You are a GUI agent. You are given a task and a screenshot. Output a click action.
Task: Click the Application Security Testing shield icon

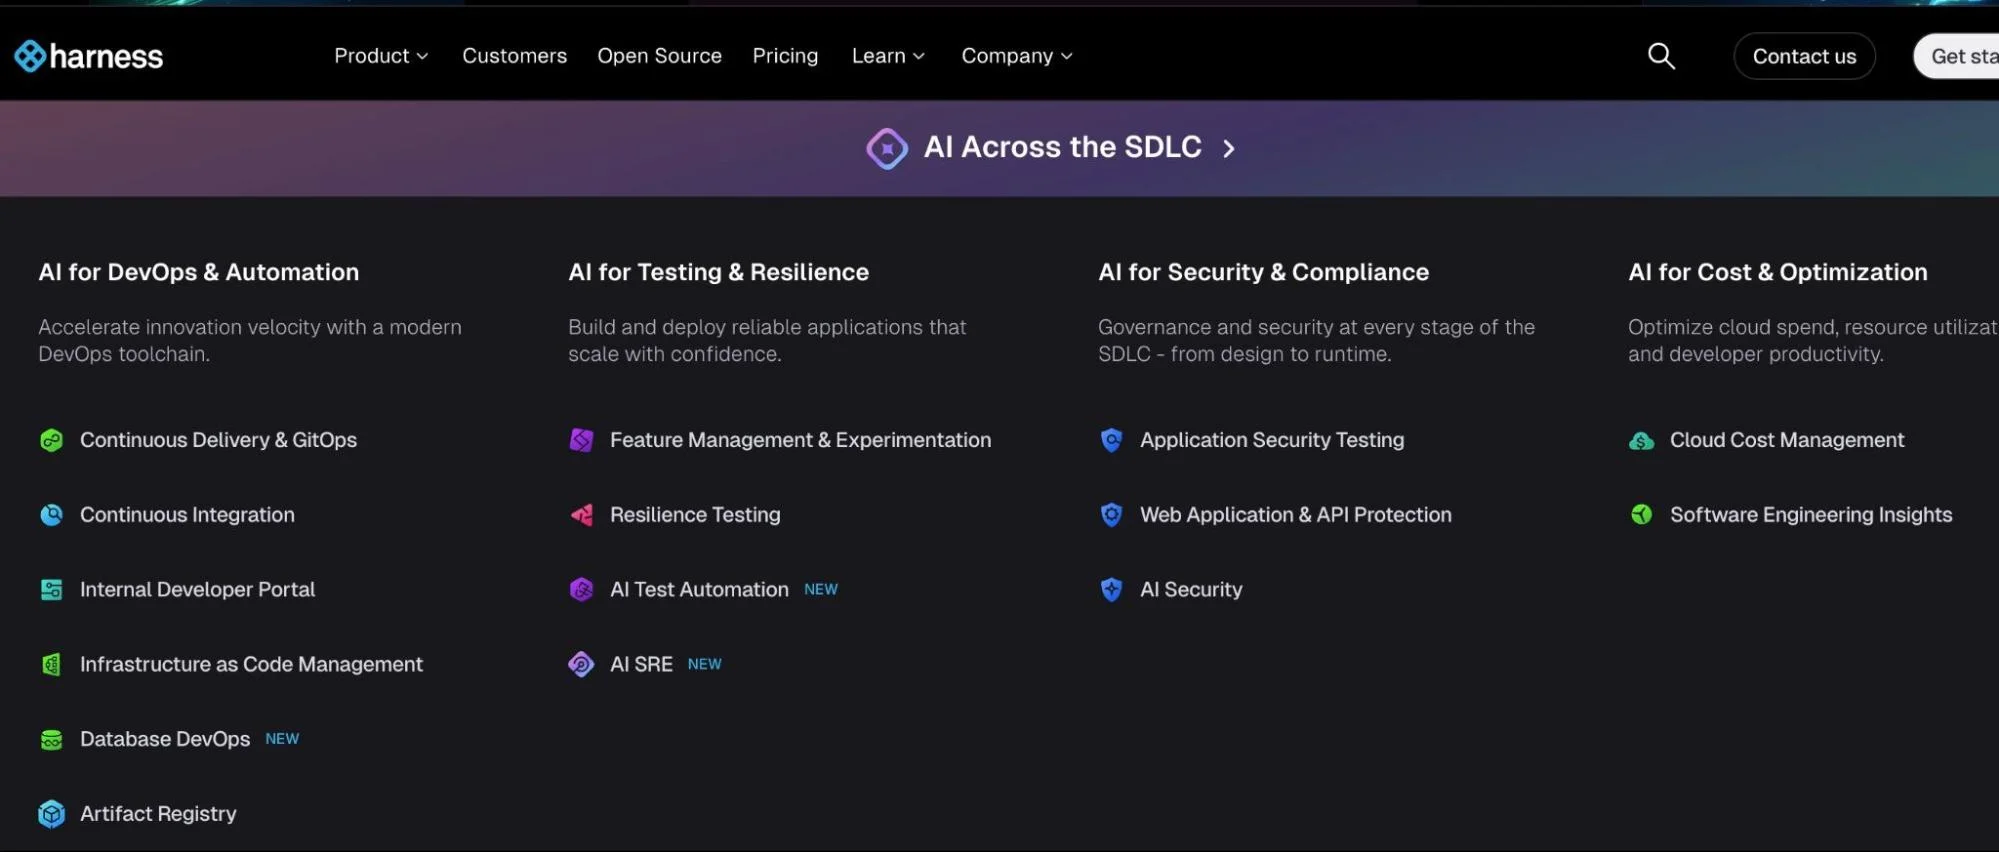point(1111,440)
